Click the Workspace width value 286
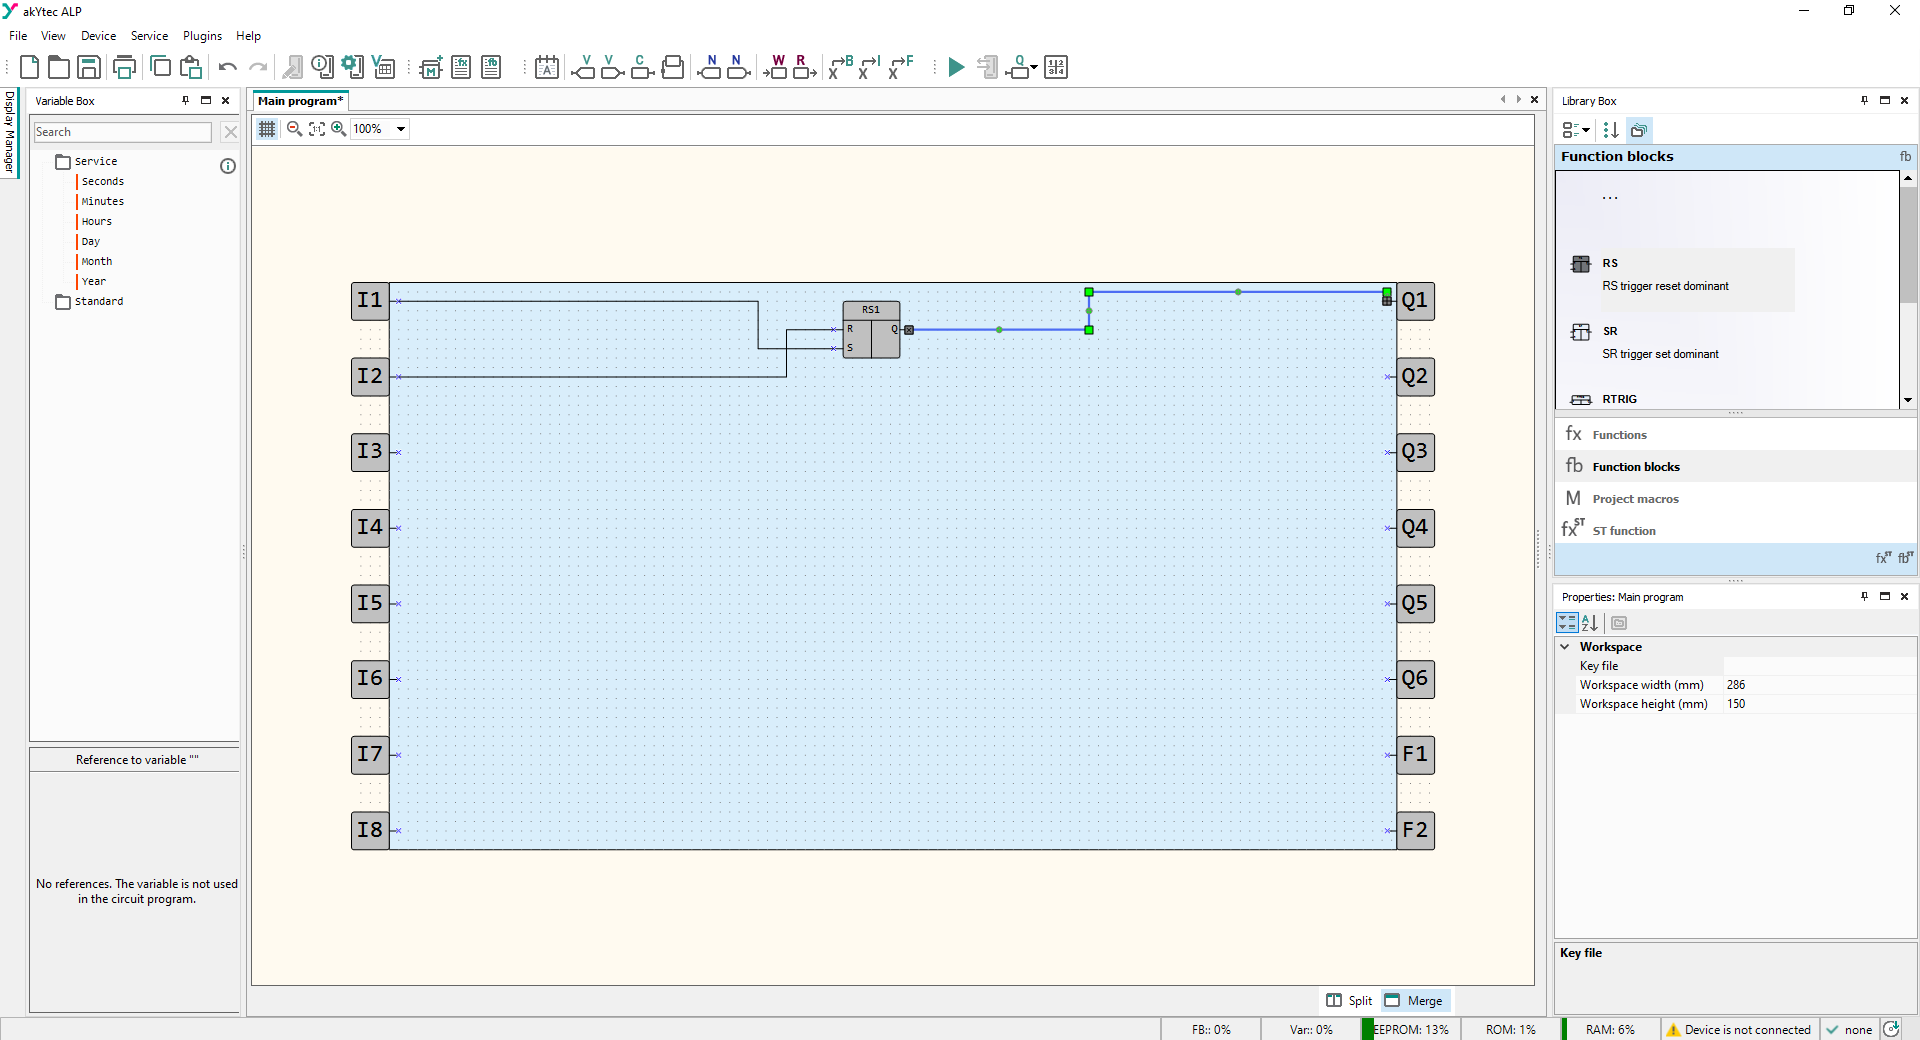This screenshot has width=1920, height=1040. 1819,685
